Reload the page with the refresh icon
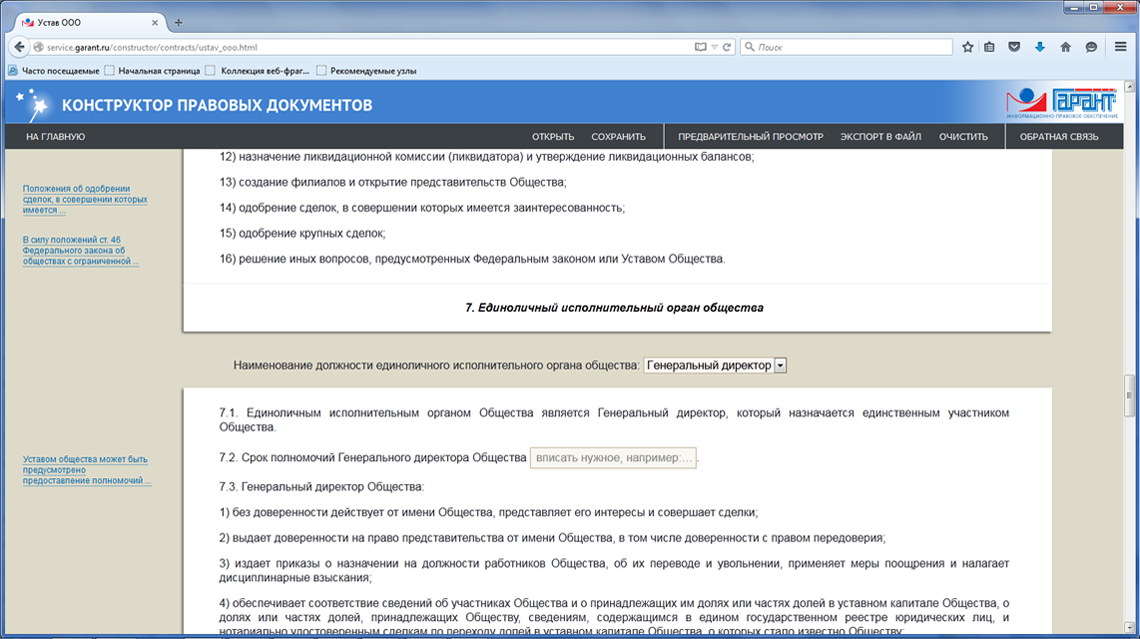1140x639 pixels. pyautogui.click(x=726, y=47)
